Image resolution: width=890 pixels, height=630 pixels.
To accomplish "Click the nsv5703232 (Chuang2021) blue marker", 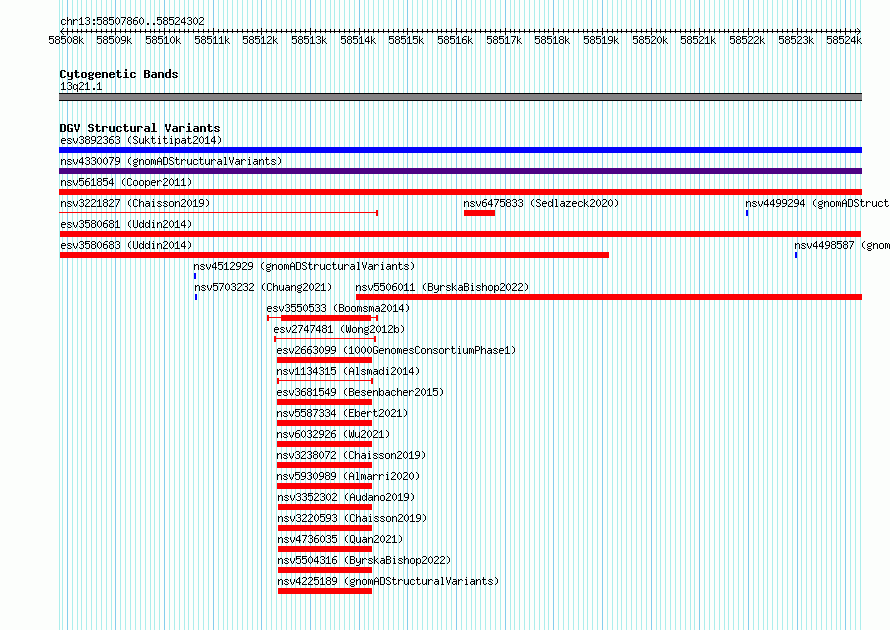I will coord(196,297).
